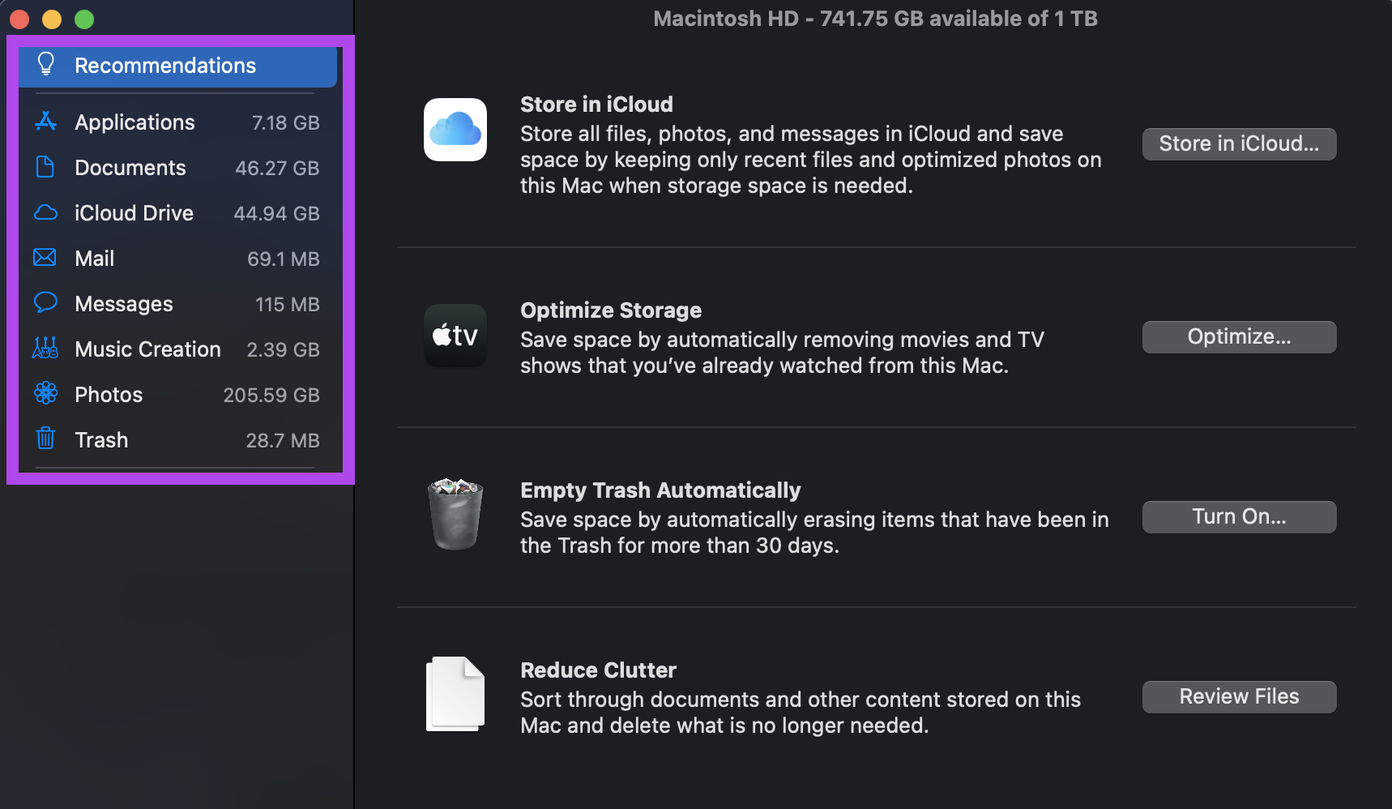Click the Reduce Clutter document icon
Screen dimensions: 1392x809
[455, 694]
